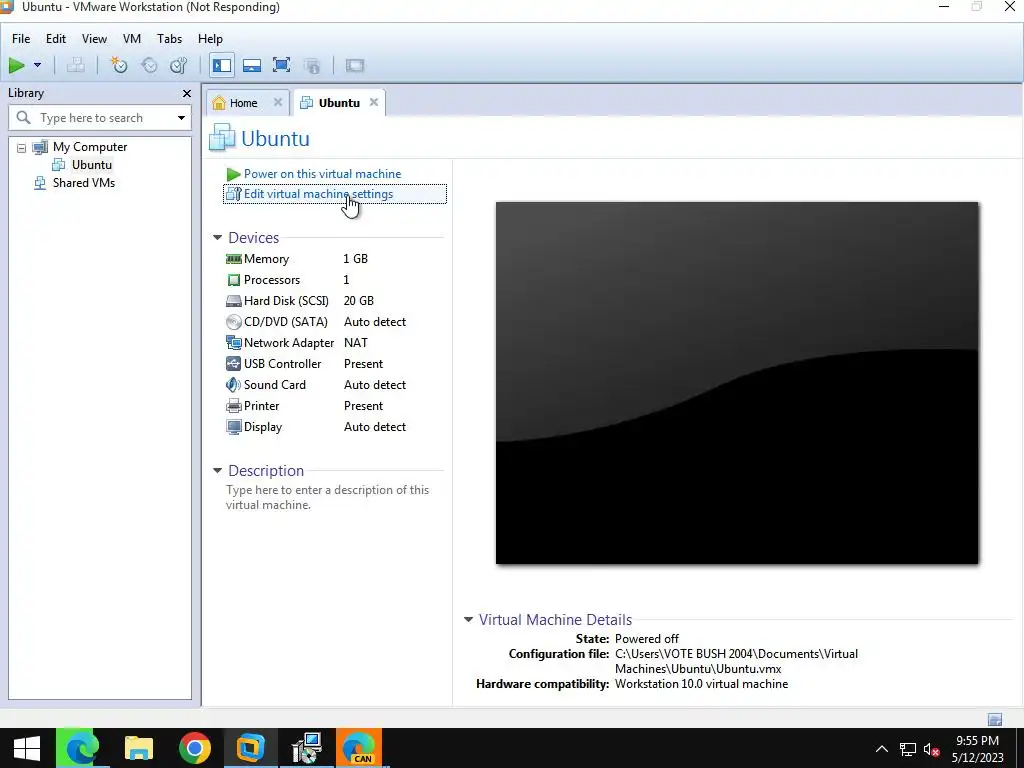Open the Snapshot Manager toolbar icon
Viewport: 1024px width, 768px height.
click(x=179, y=65)
